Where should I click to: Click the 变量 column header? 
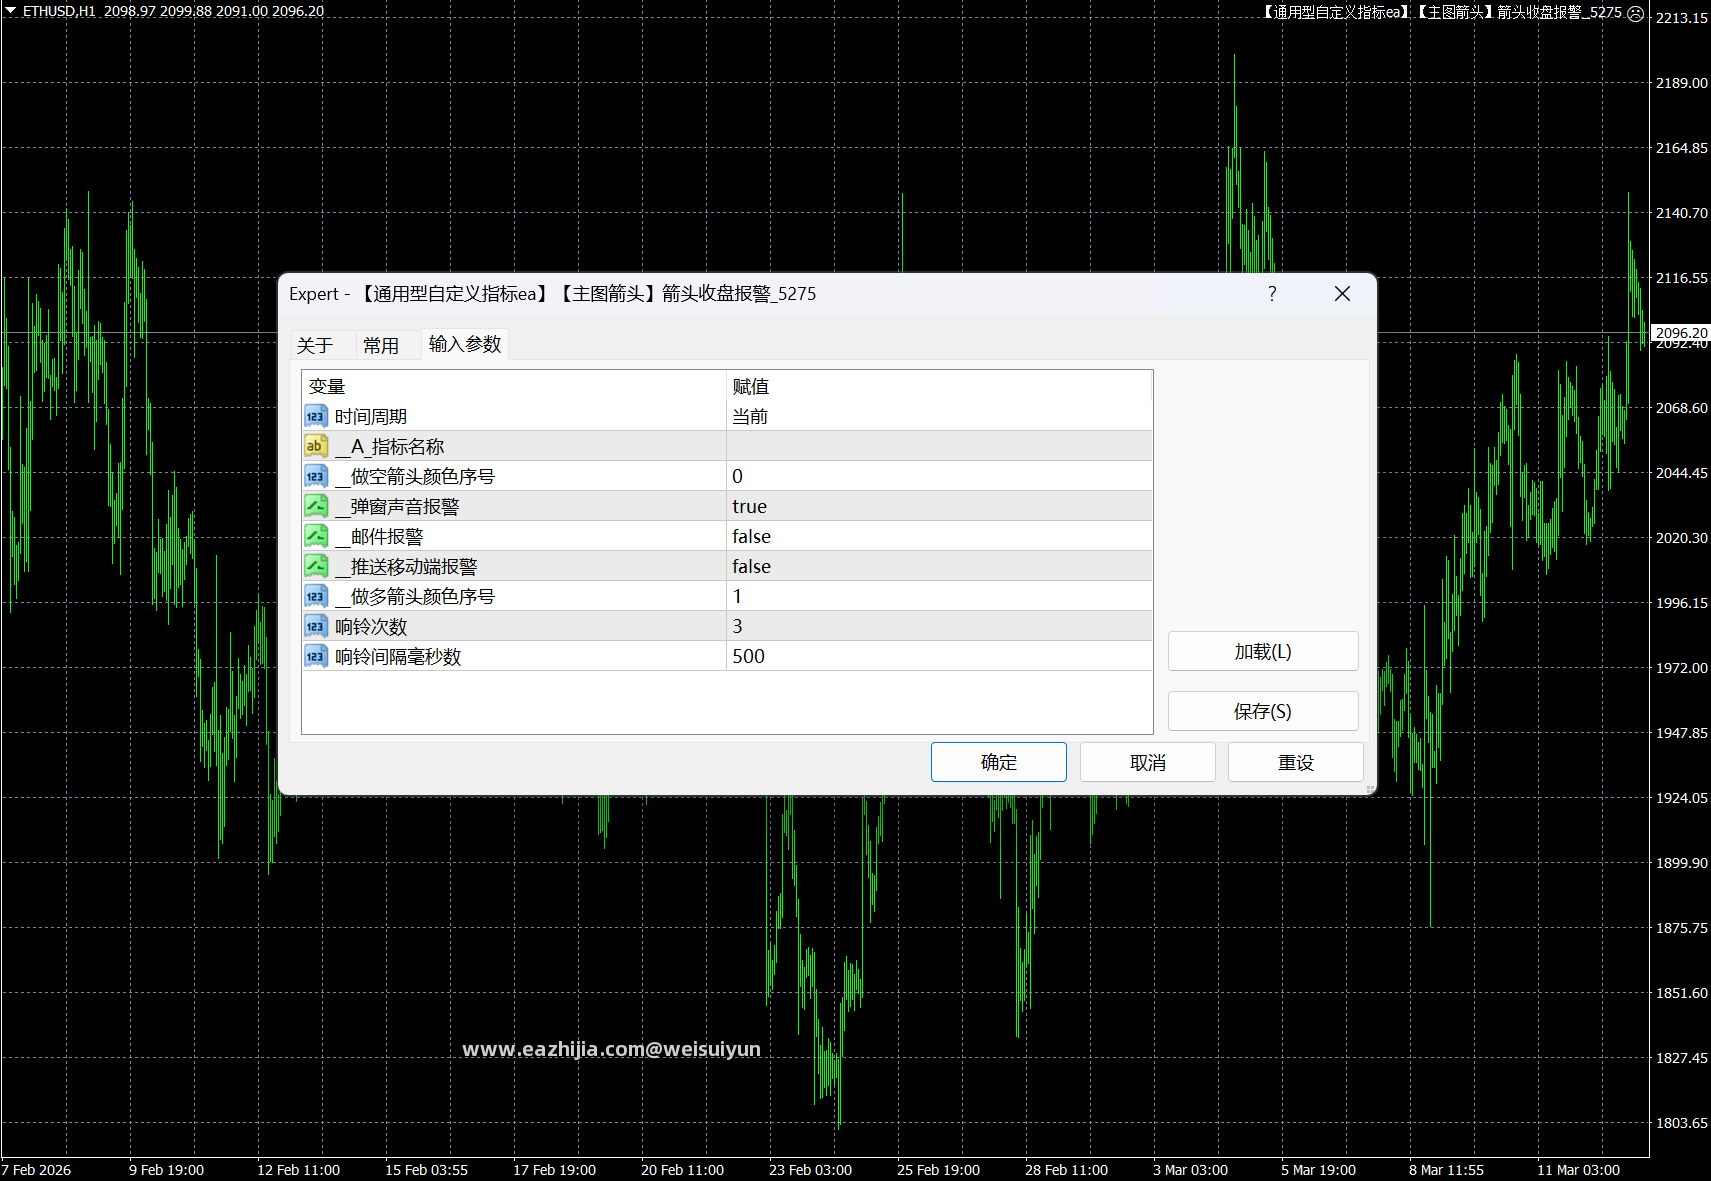click(514, 386)
